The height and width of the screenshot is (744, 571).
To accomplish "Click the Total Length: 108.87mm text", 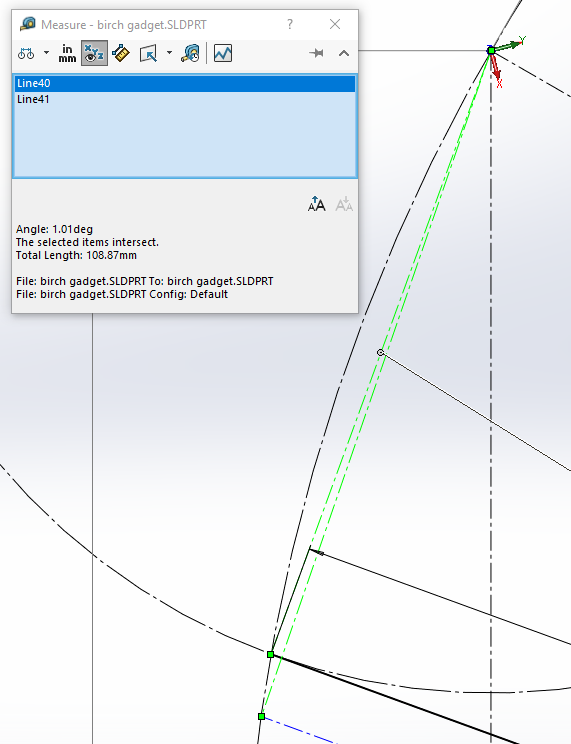I will pyautogui.click(x=76, y=255).
